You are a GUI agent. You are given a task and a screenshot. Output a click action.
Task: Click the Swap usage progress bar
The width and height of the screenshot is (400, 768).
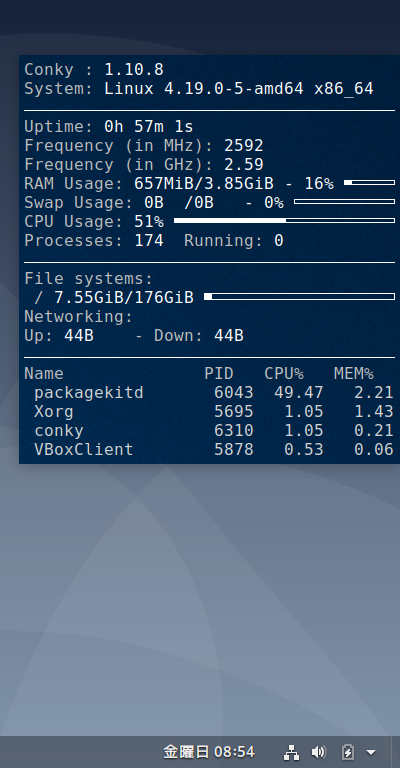click(x=344, y=202)
